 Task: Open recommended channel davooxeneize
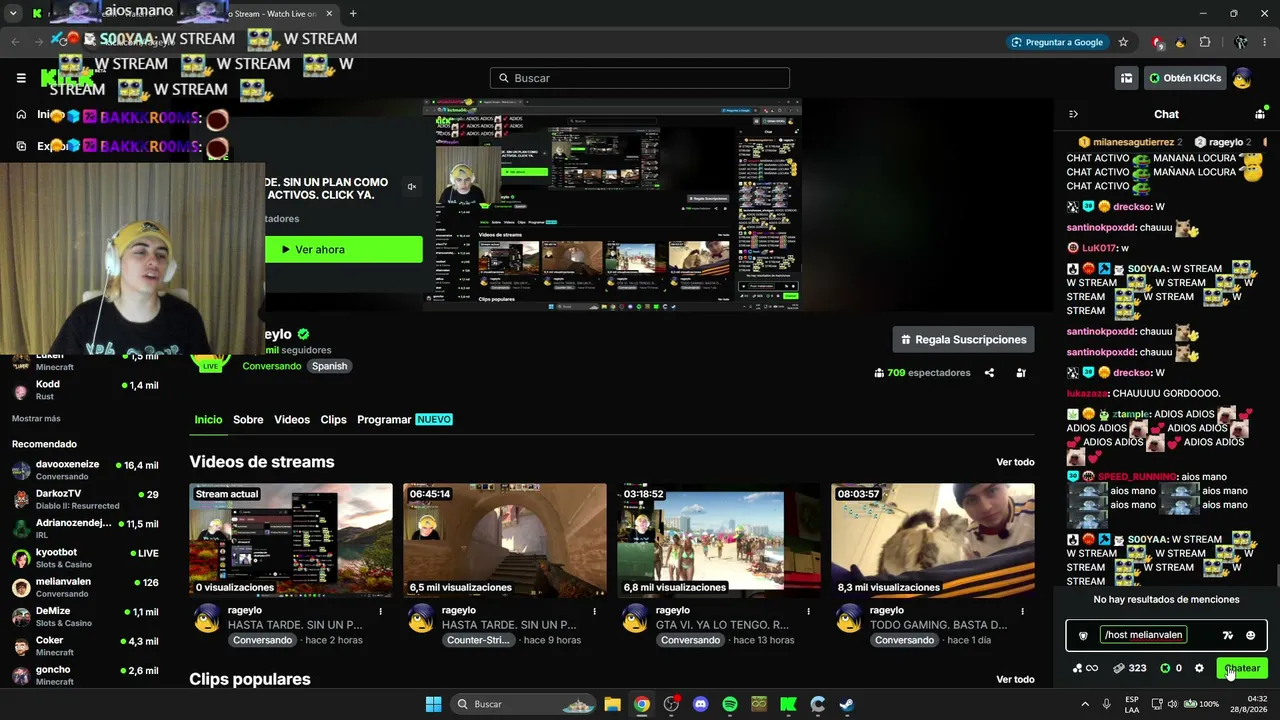[x=85, y=470]
